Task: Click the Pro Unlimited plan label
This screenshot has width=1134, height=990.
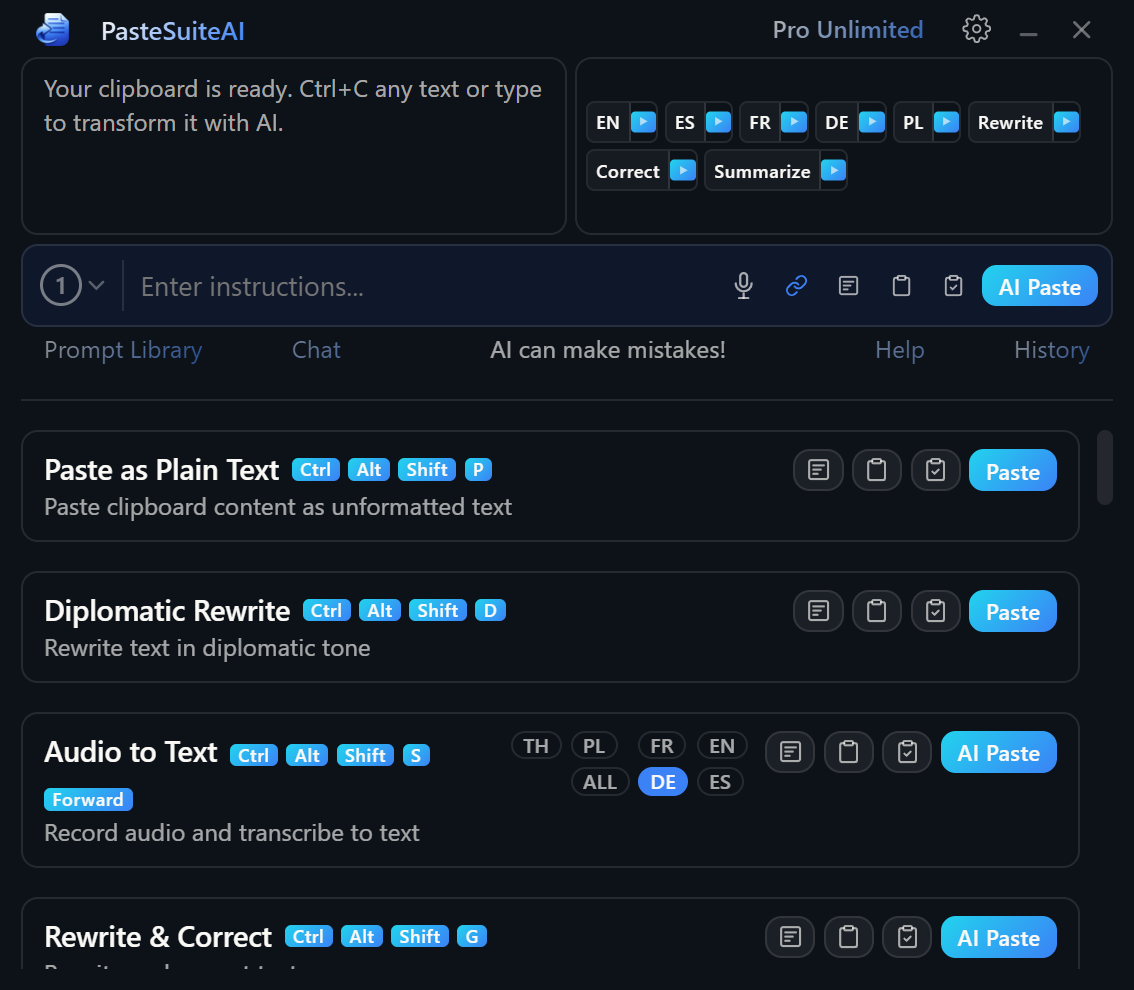Action: click(x=848, y=30)
